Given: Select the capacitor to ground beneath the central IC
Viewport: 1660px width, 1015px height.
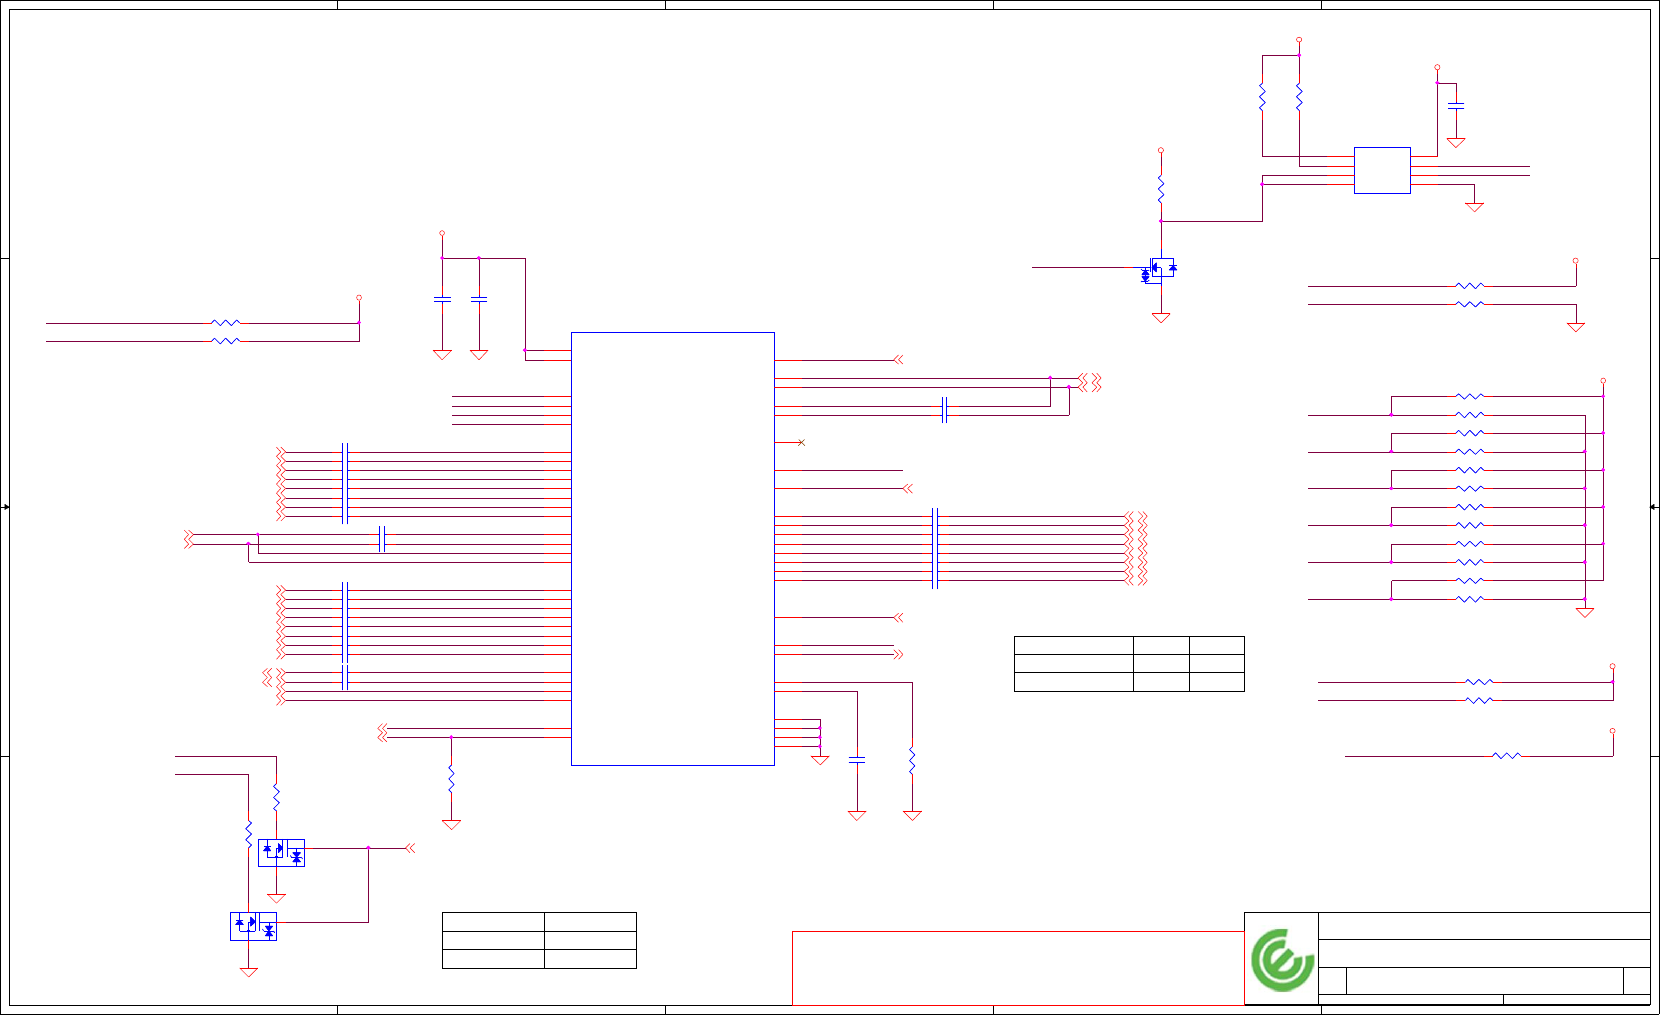Looking at the screenshot, I should [857, 761].
